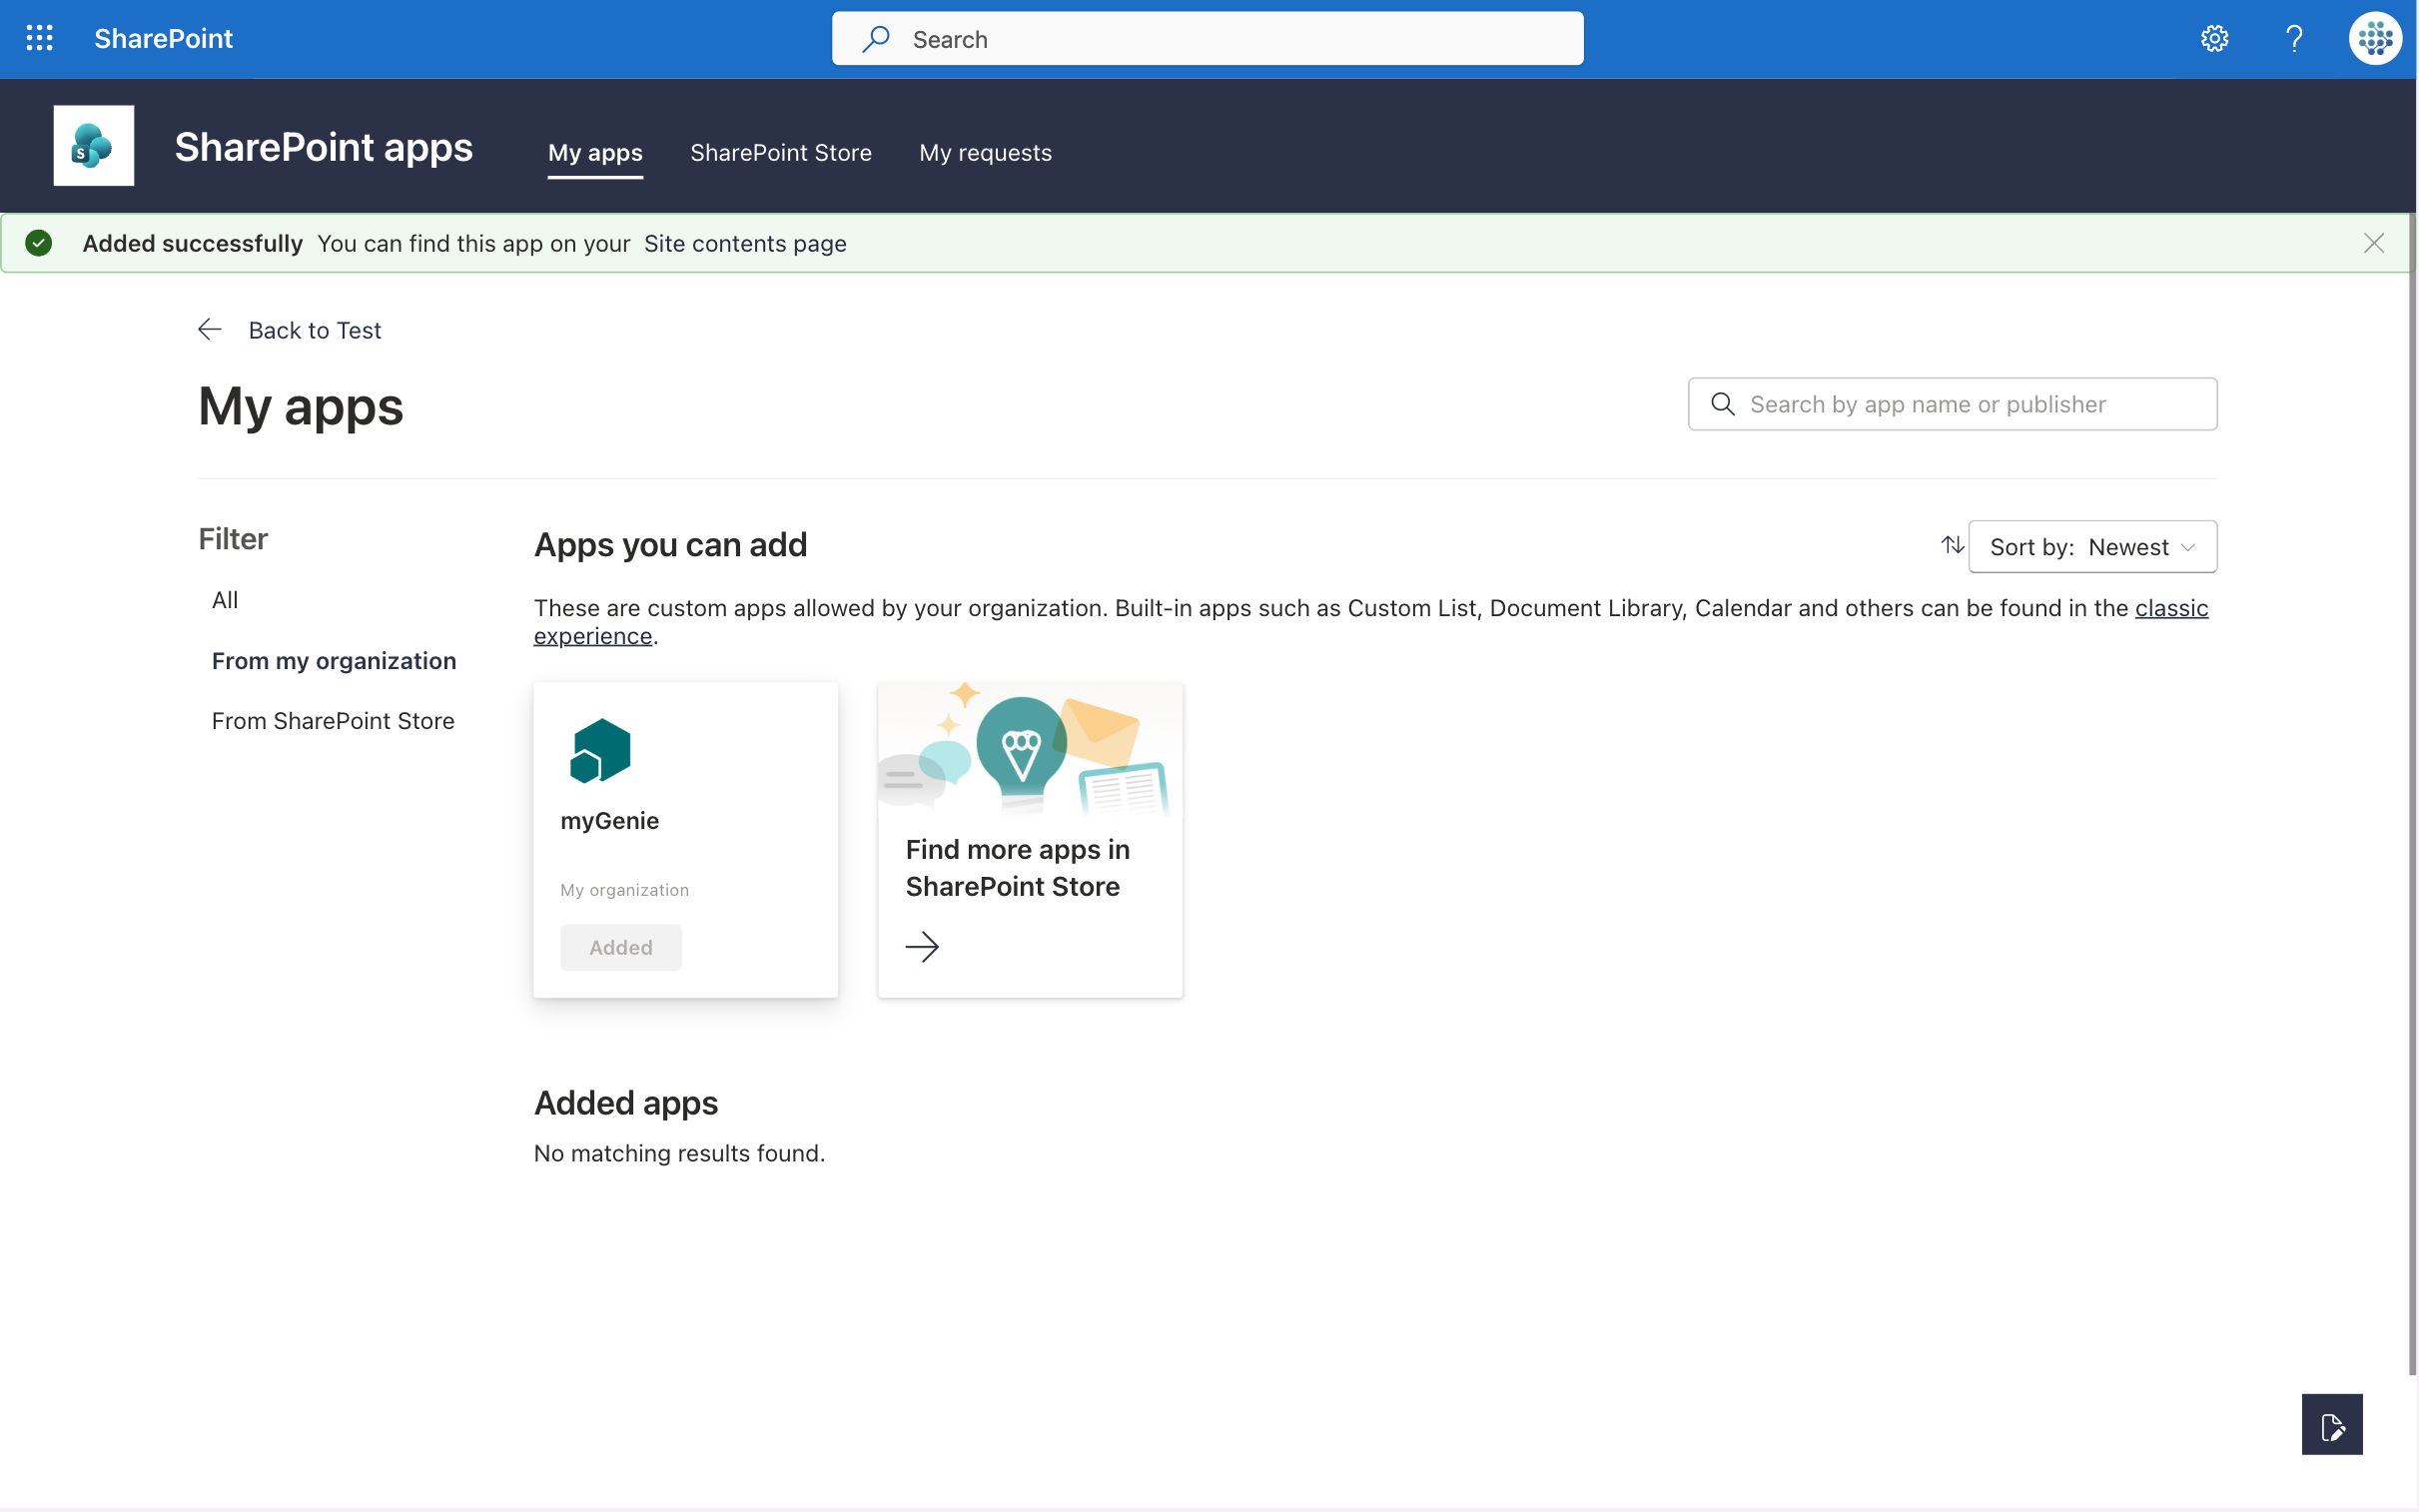Viewport: 2419px width, 1512px height.
Task: Click the Added button on myGenie
Action: [x=621, y=947]
